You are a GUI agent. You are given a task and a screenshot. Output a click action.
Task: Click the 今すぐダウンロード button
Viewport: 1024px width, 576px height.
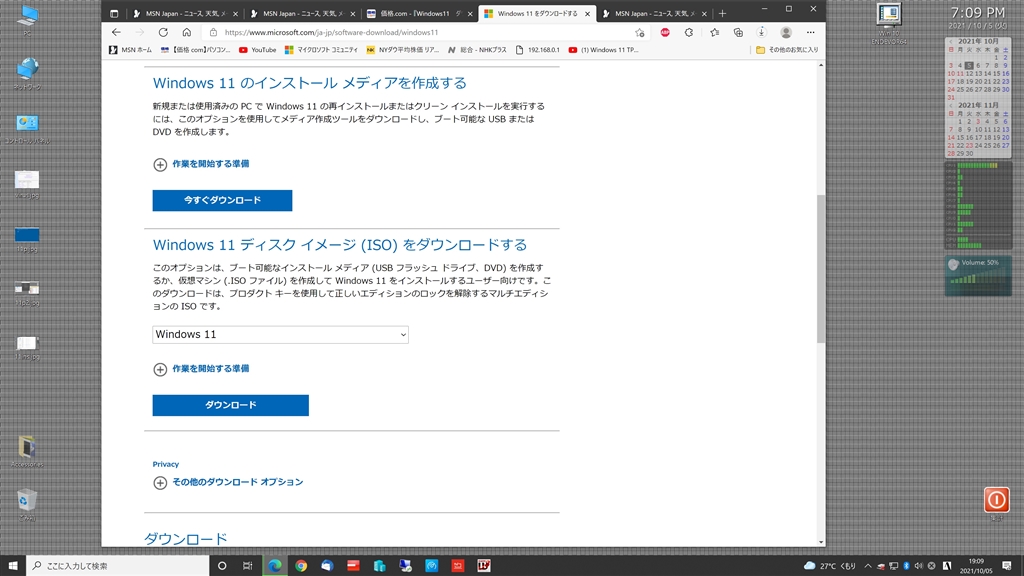[222, 200]
